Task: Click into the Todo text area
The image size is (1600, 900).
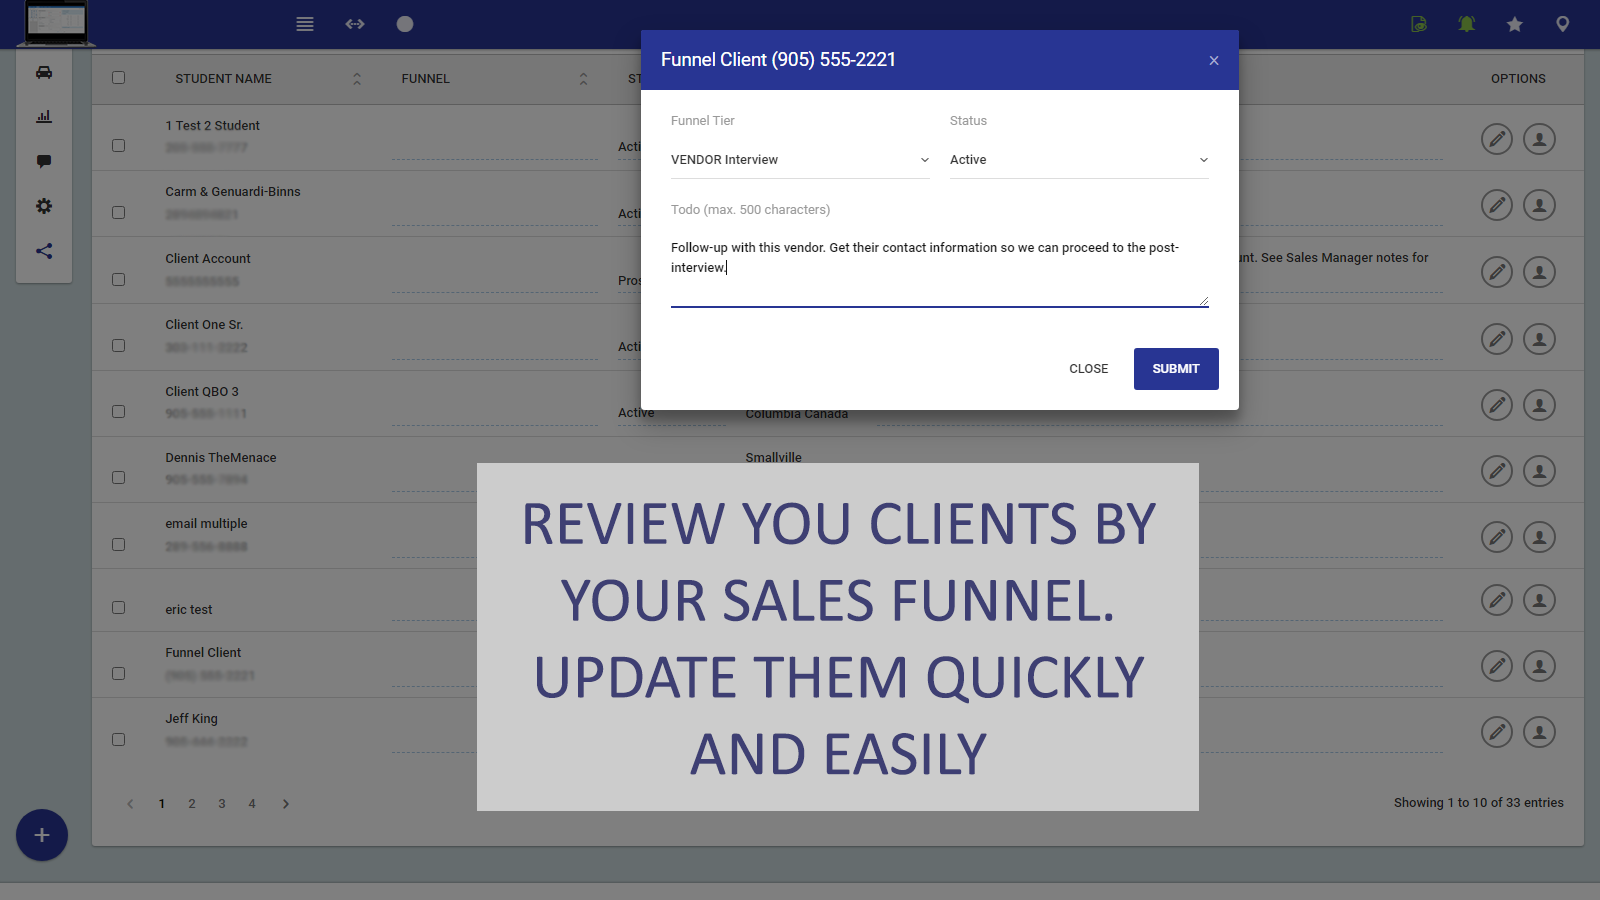Action: tap(938, 268)
